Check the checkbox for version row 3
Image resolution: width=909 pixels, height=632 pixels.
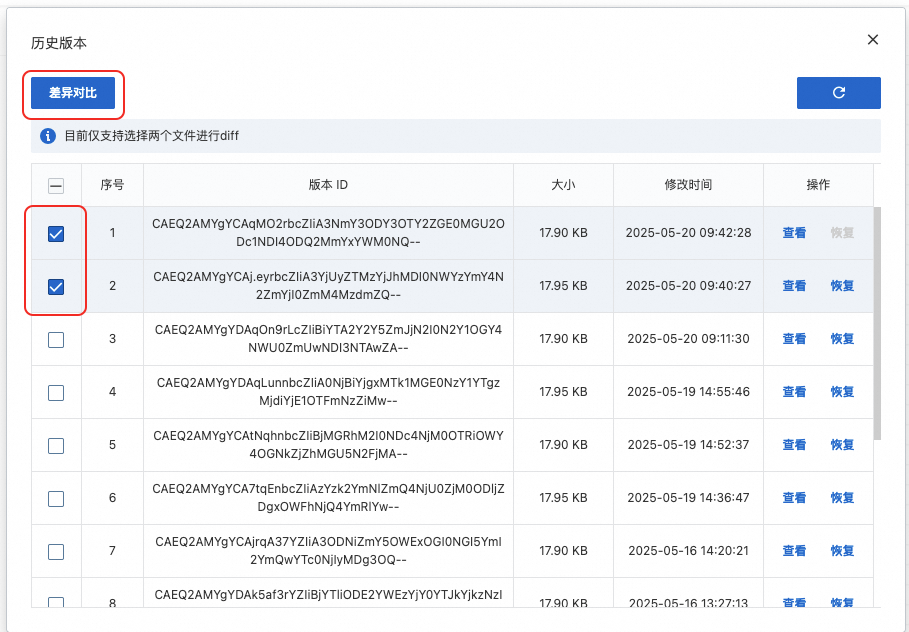tap(56, 340)
